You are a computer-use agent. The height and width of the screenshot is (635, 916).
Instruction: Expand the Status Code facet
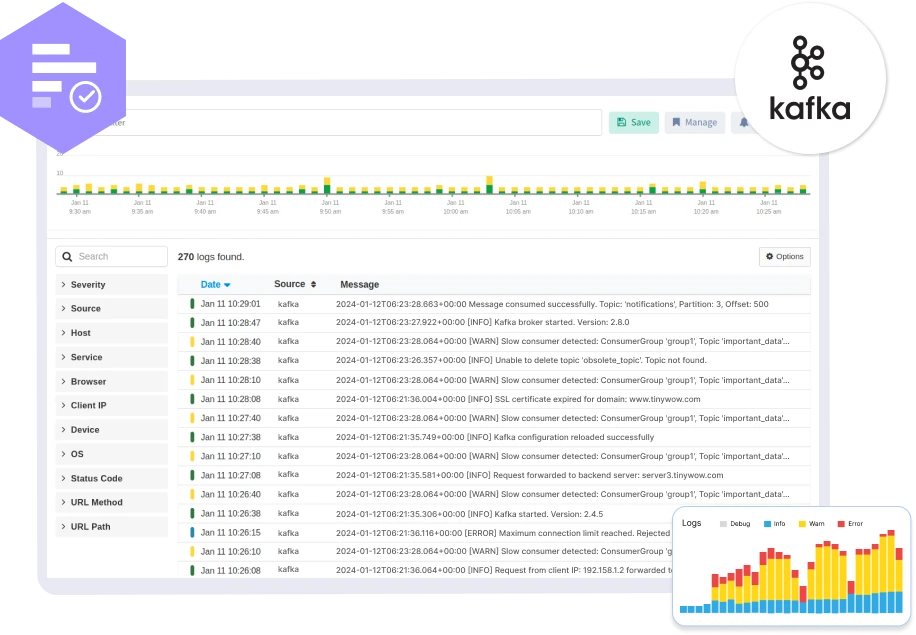pyautogui.click(x=112, y=478)
